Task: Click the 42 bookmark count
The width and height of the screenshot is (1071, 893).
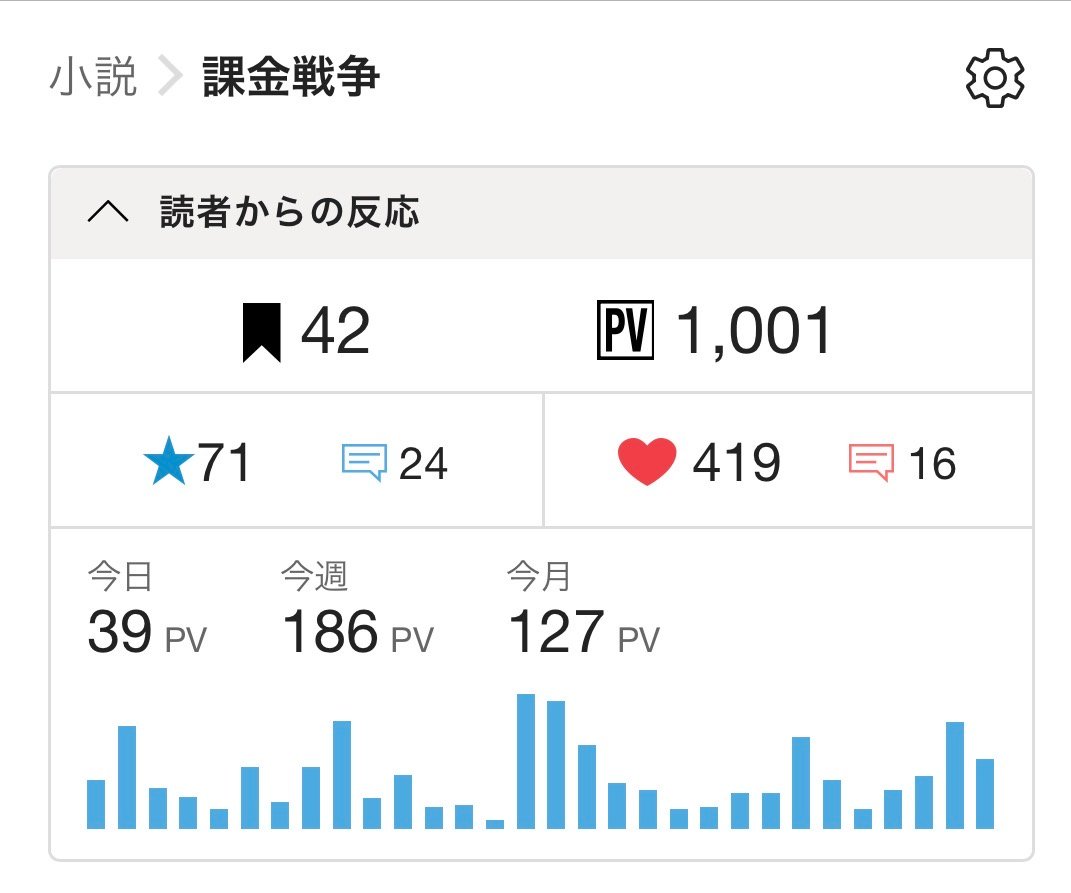Action: click(335, 333)
